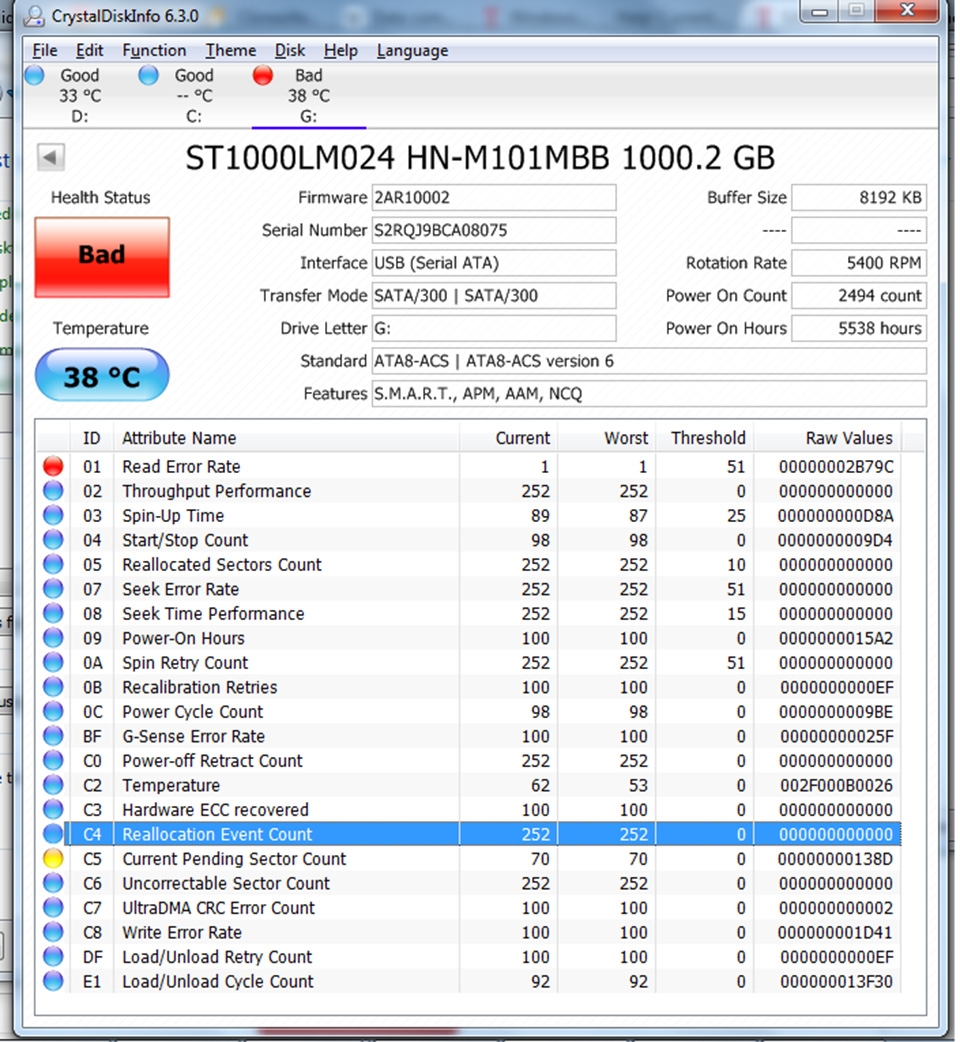Click the back navigation arrow
960x1042 pixels.
(50, 157)
